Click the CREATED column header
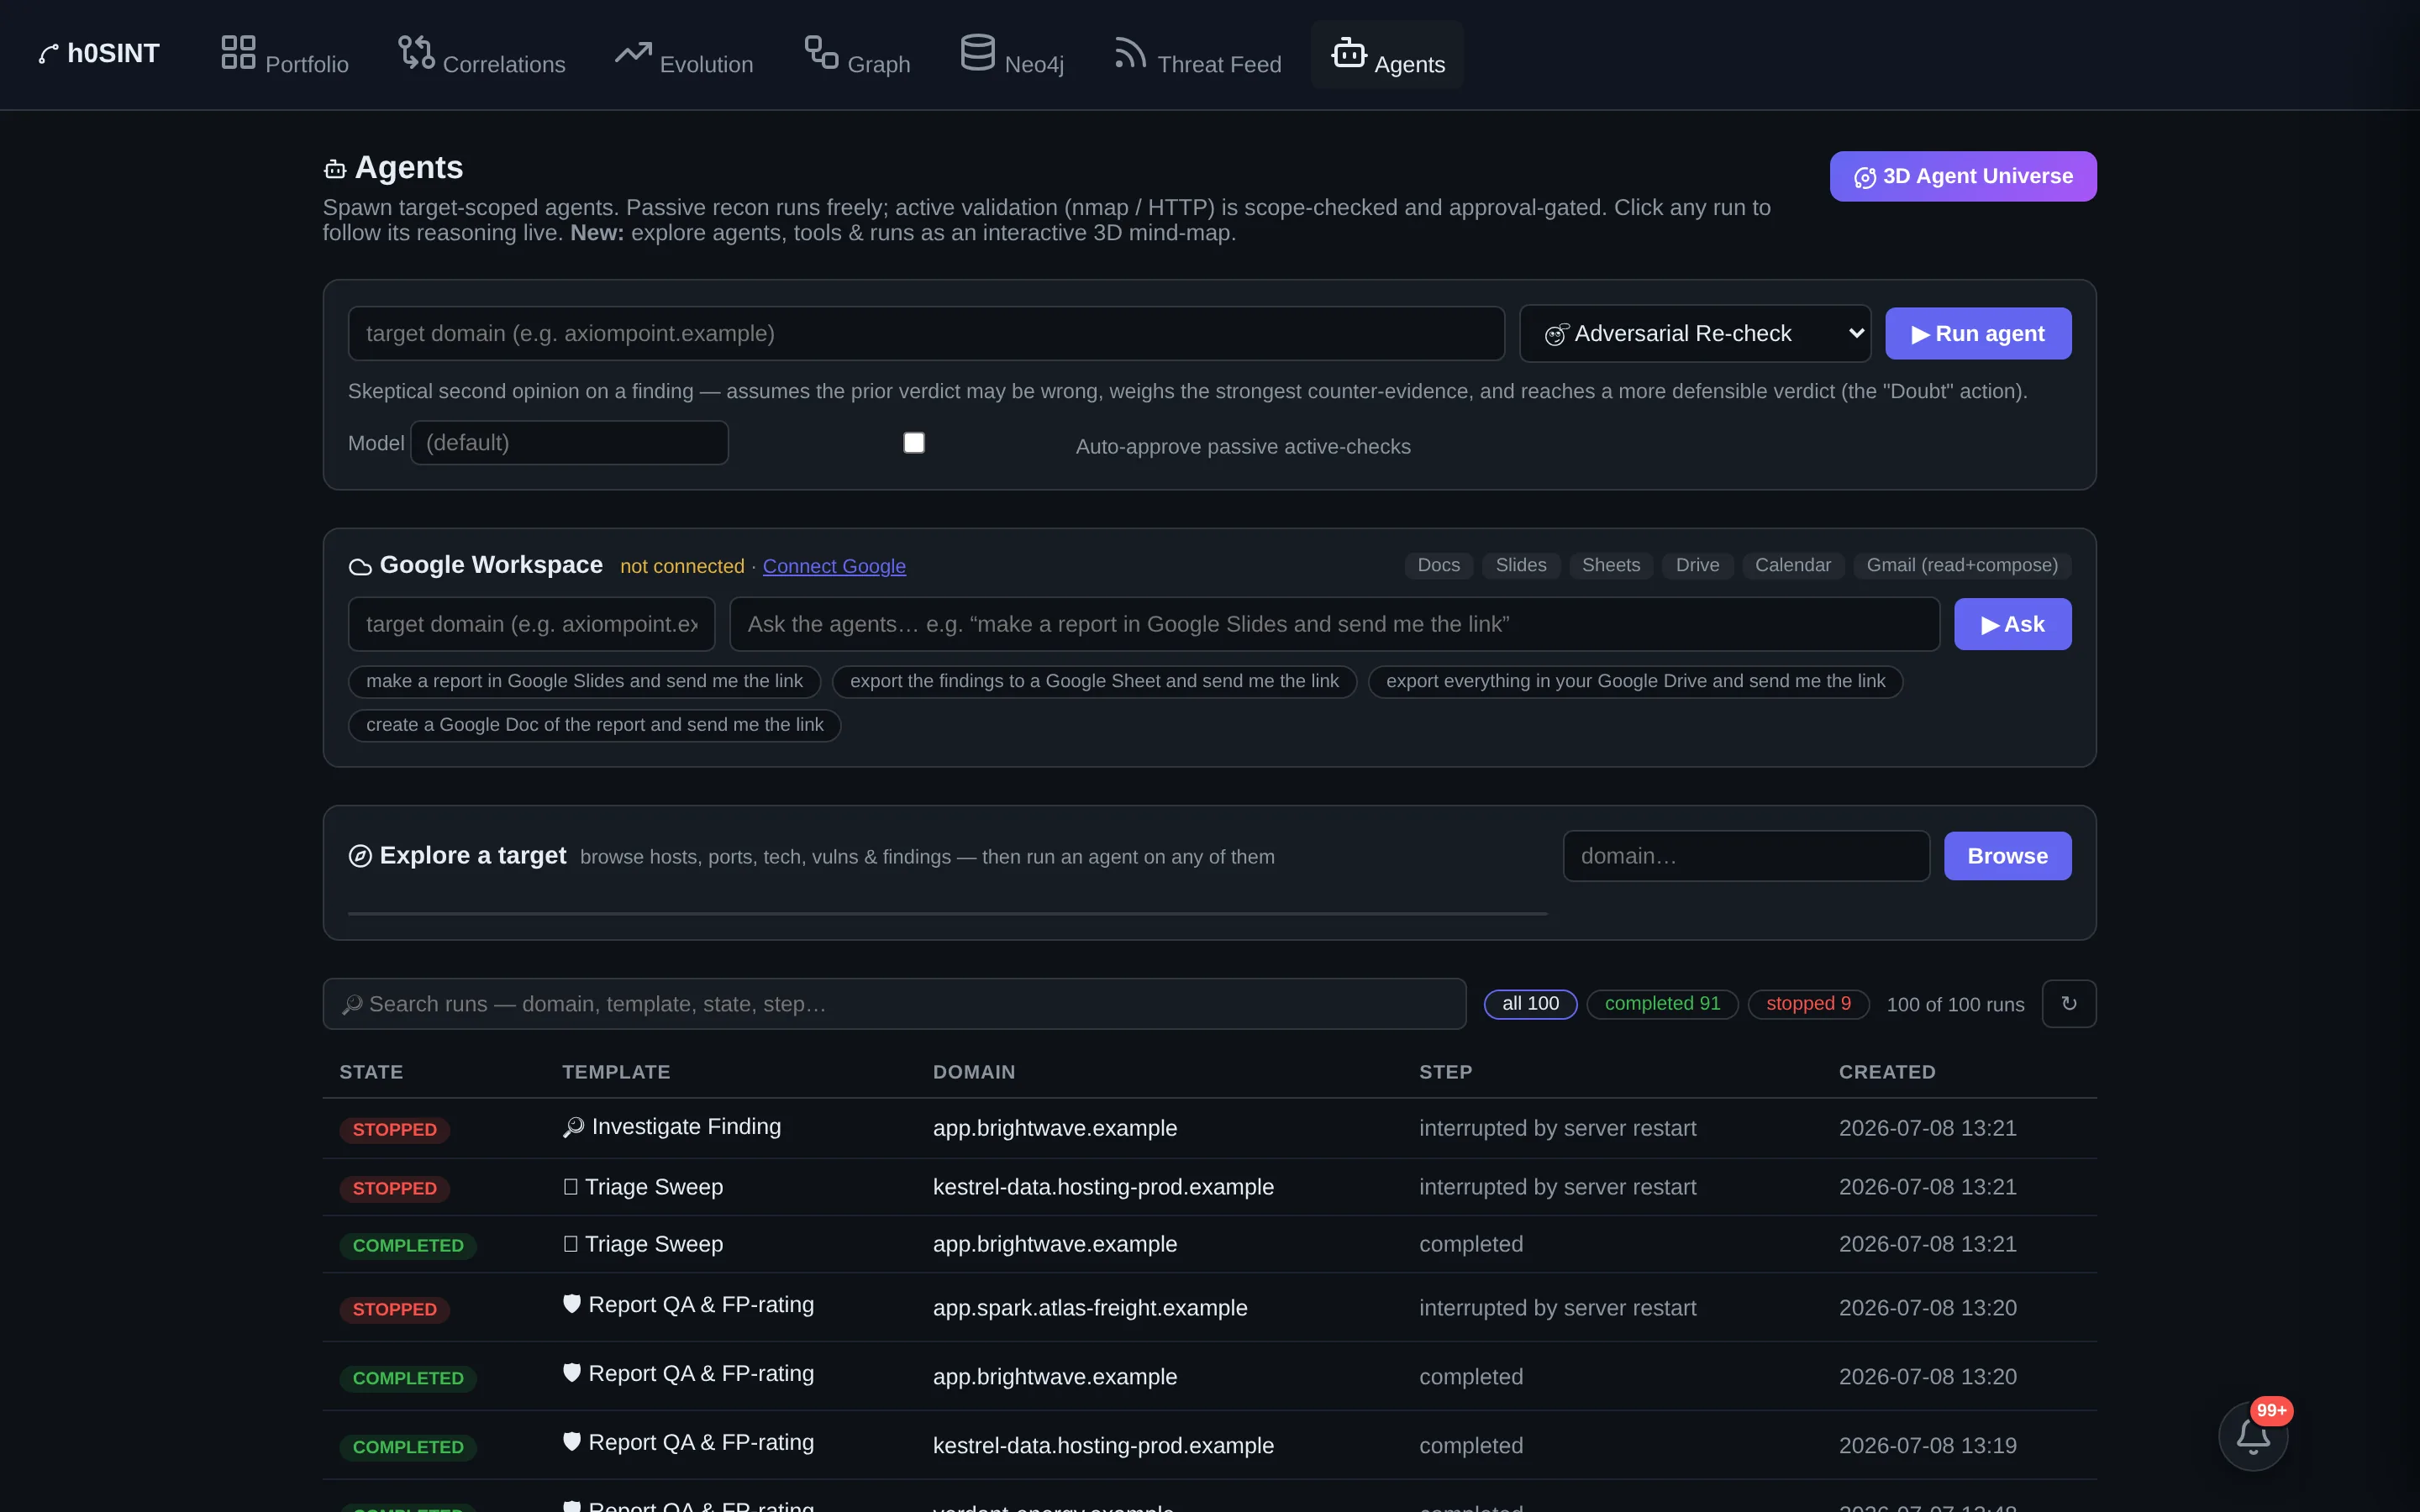 click(1887, 1072)
